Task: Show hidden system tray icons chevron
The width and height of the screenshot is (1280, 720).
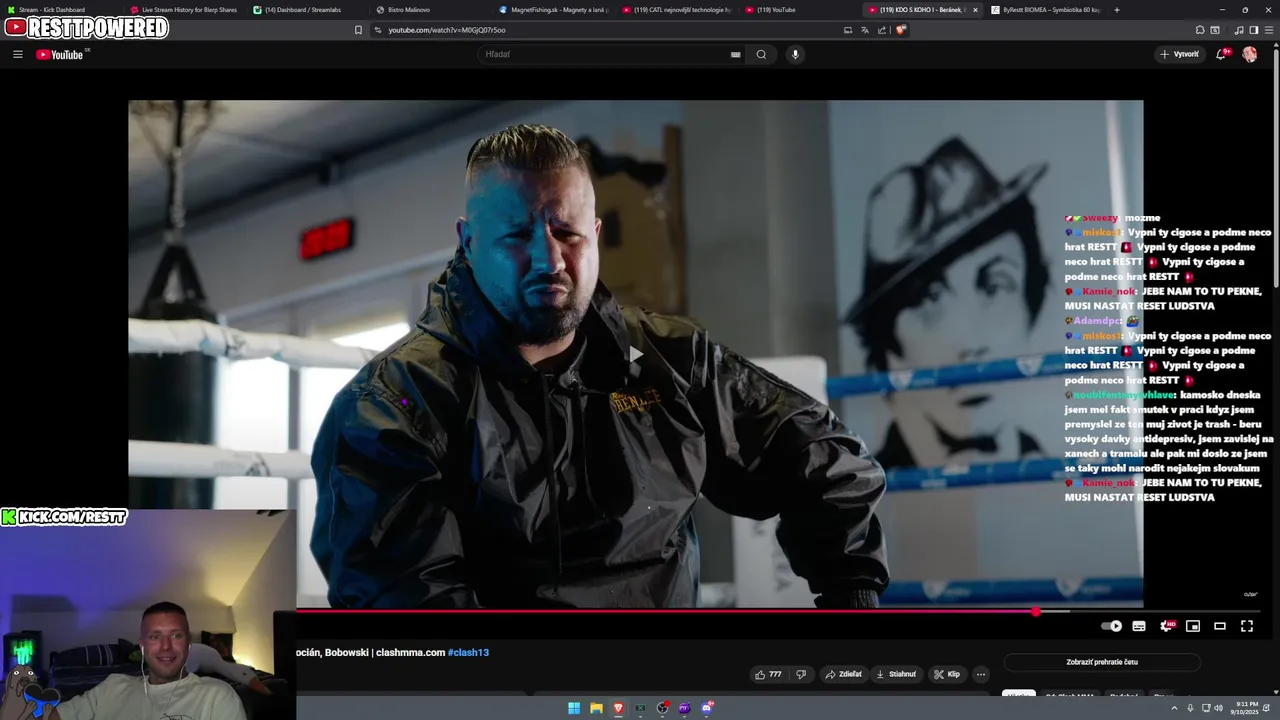Action: (1174, 708)
